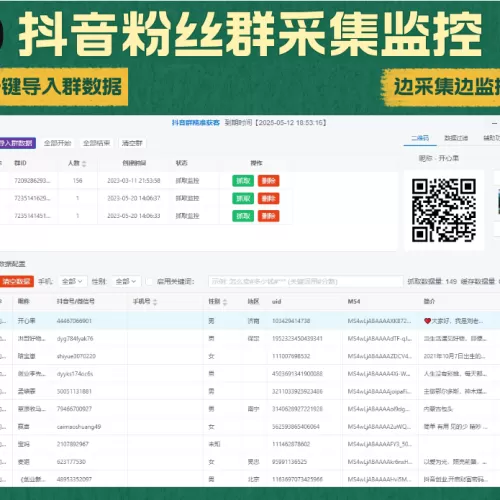Click creation time 2023-05-20 14:06:33
This screenshot has width=500, height=500.
click(134, 216)
